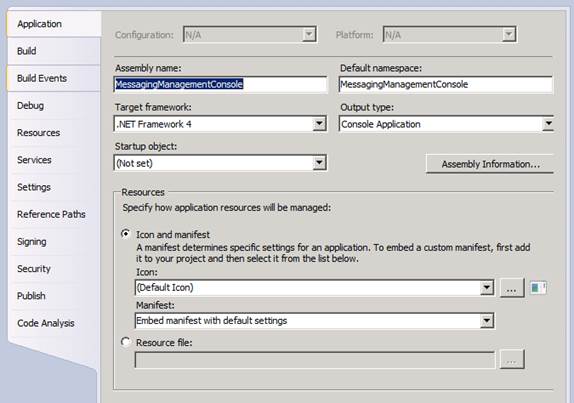Expand the Target framework dropdown
Image resolution: width=574 pixels, height=403 pixels.
click(x=319, y=124)
